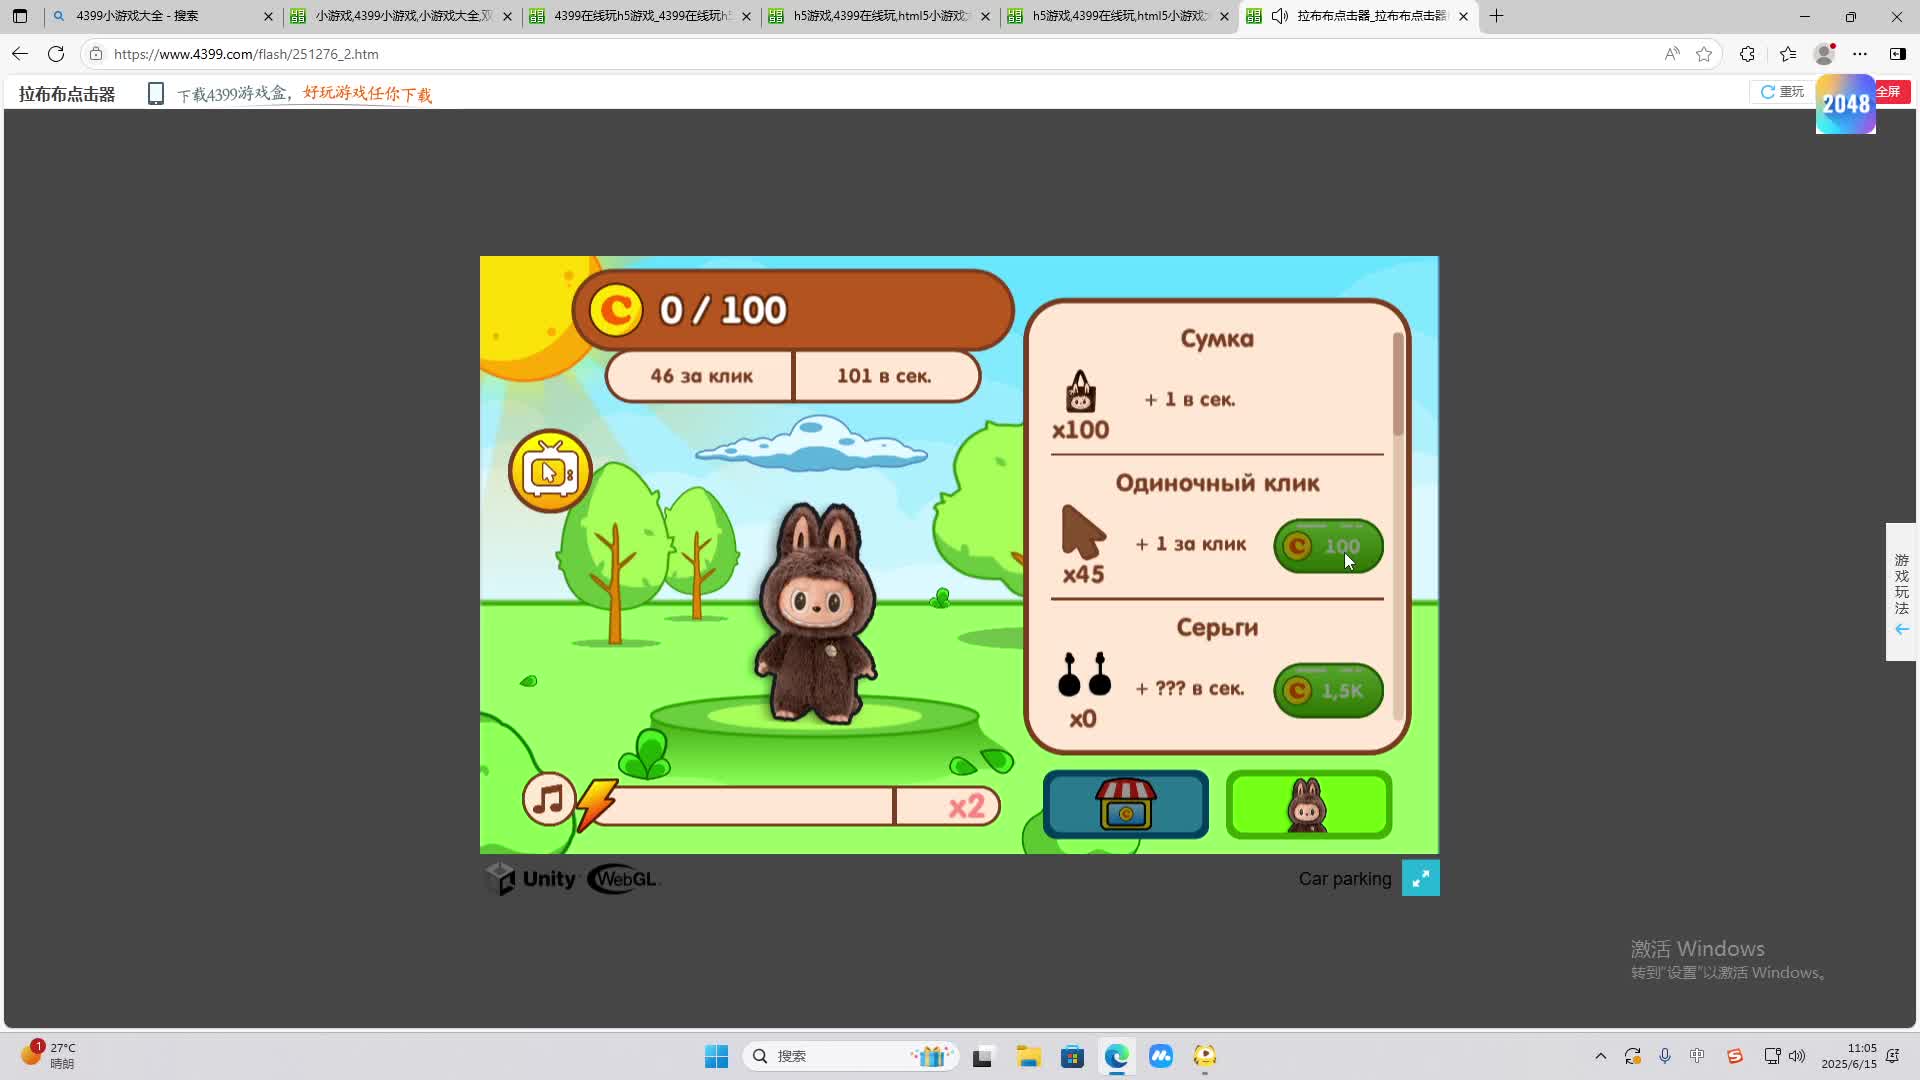Open browser settings ellipsis menu

[1859, 54]
